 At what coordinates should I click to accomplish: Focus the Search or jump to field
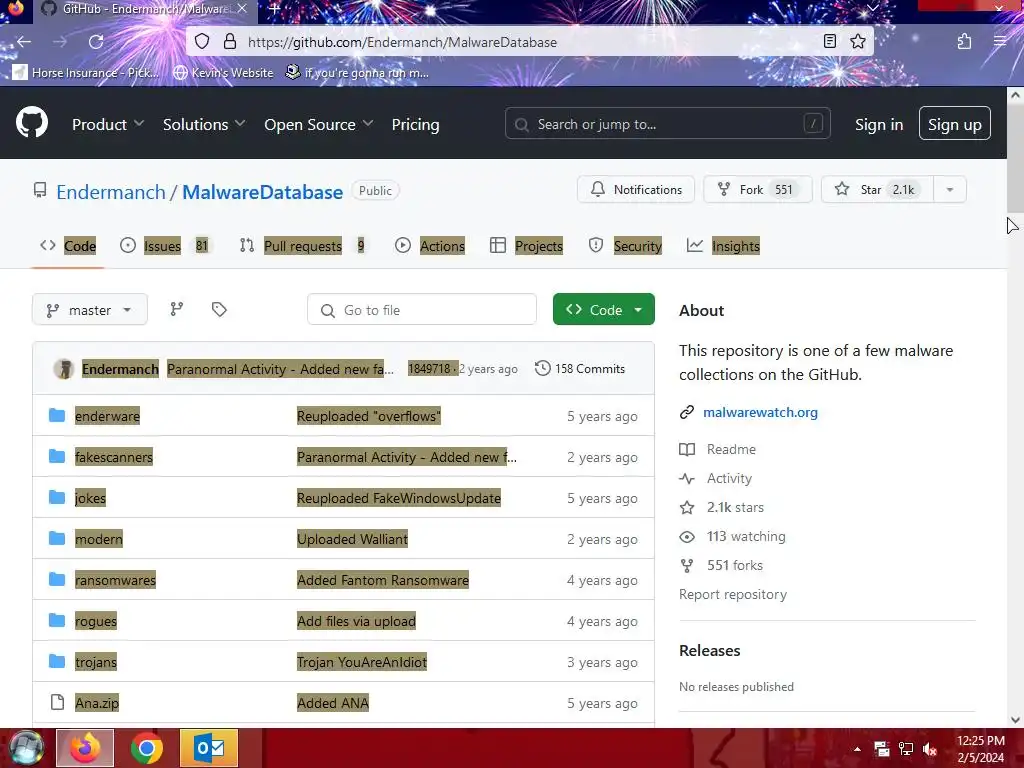(667, 123)
